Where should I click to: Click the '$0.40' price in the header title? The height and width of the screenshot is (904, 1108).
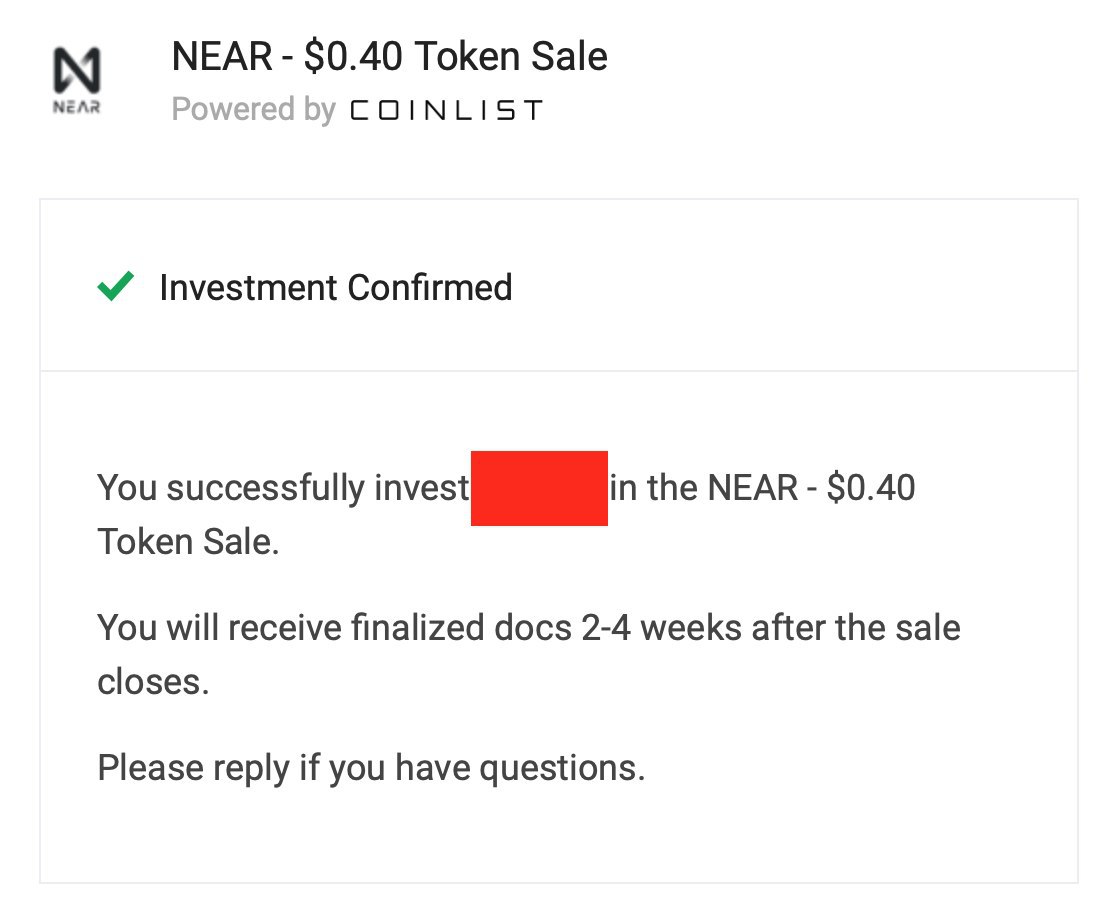pyautogui.click(x=353, y=57)
